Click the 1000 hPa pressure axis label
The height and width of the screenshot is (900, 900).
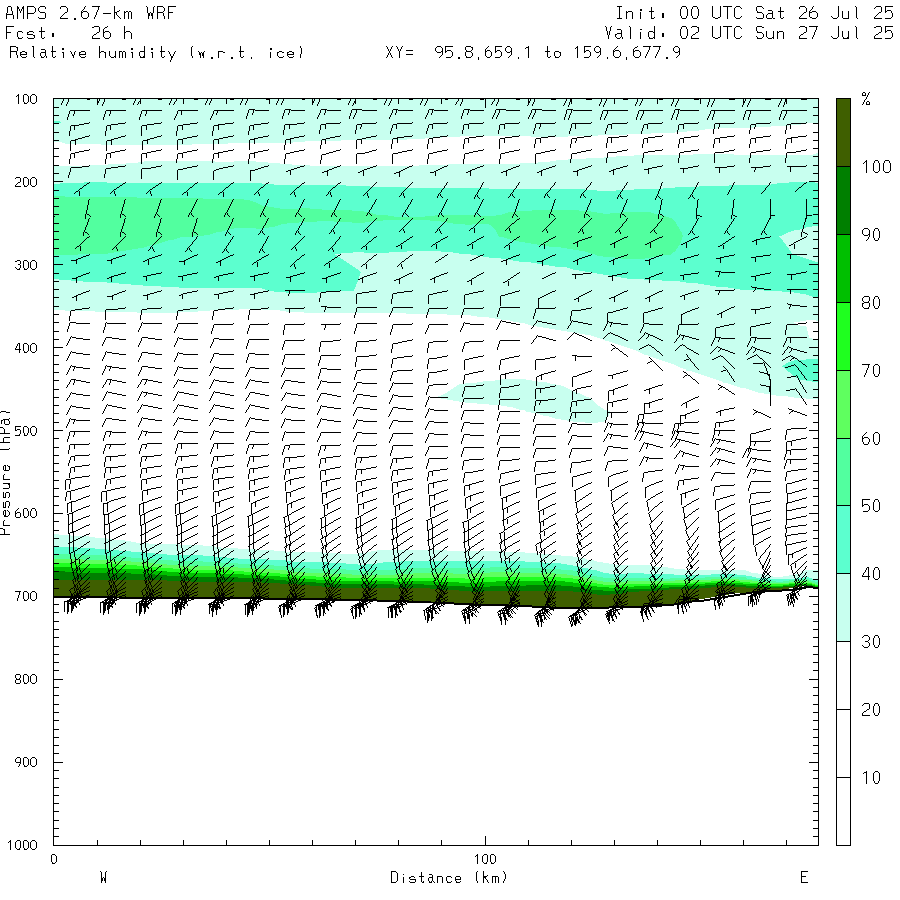(22, 845)
